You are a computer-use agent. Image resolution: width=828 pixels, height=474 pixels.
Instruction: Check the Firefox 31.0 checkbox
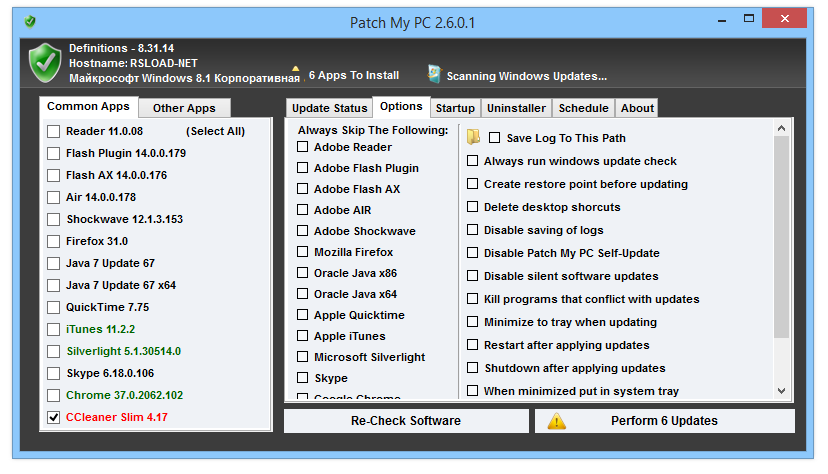click(x=53, y=241)
